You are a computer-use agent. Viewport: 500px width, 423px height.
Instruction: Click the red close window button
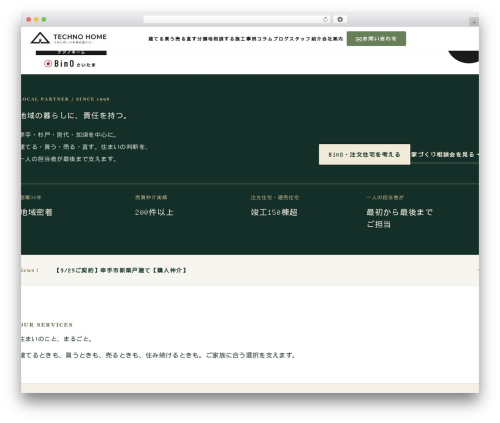29,20
